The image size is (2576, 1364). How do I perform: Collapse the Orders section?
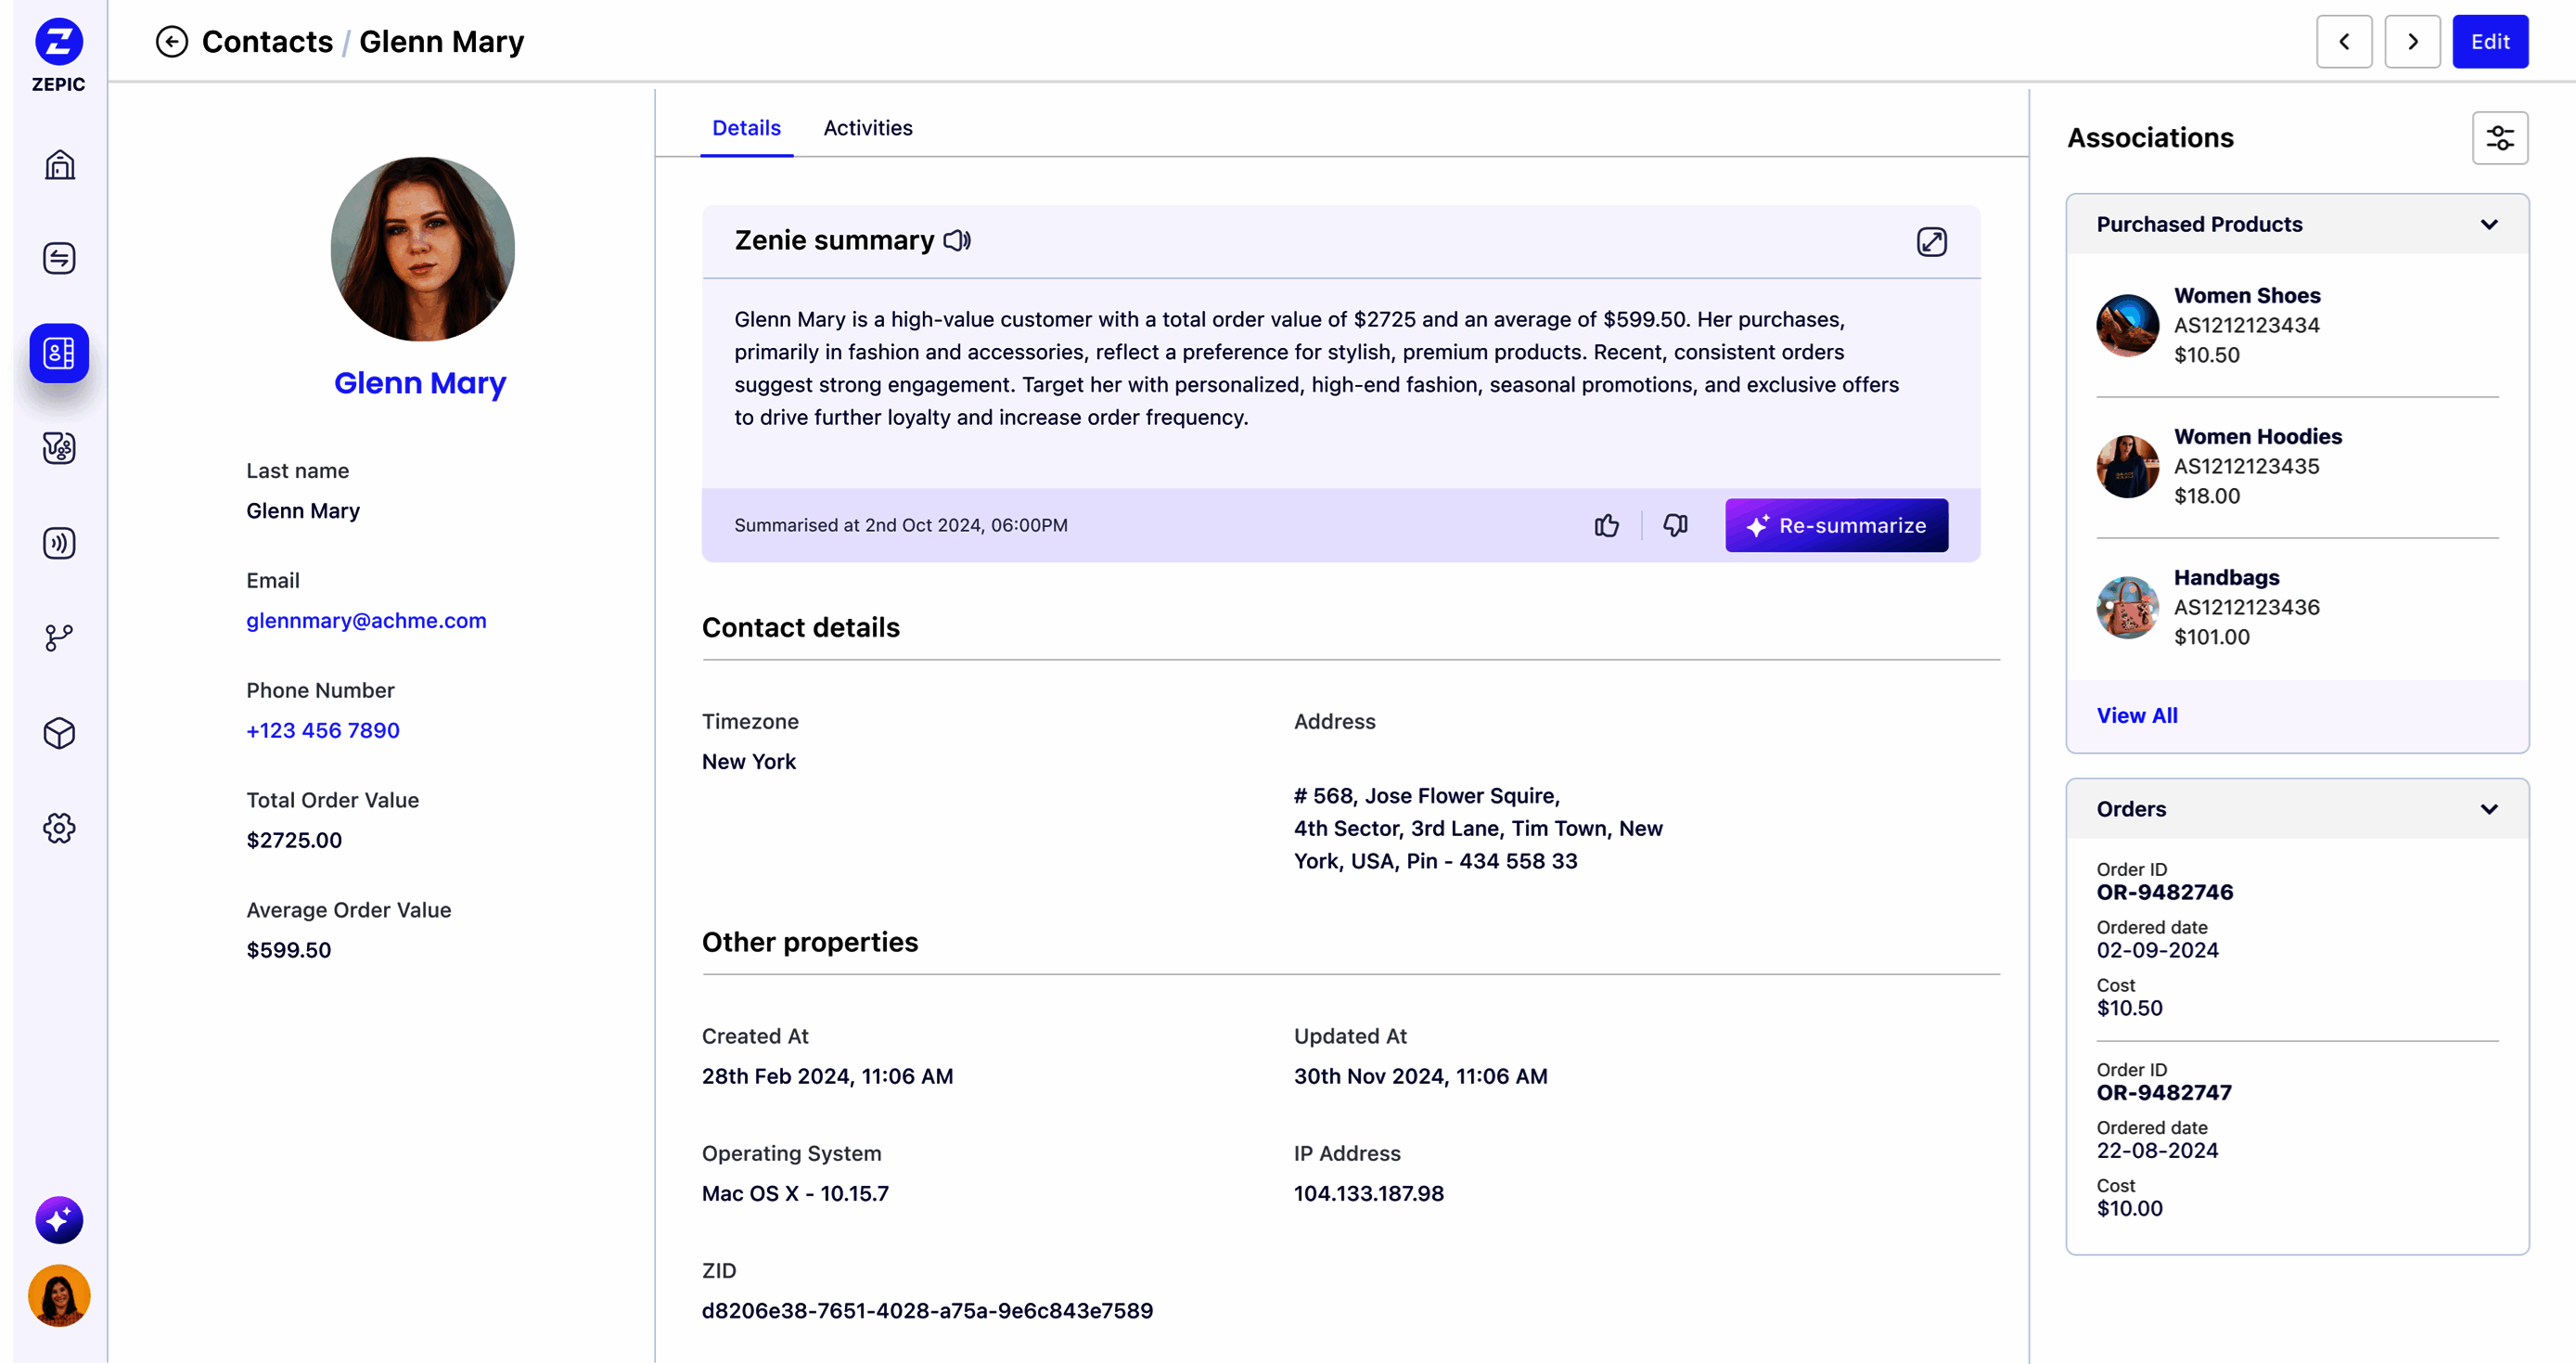coord(2489,809)
